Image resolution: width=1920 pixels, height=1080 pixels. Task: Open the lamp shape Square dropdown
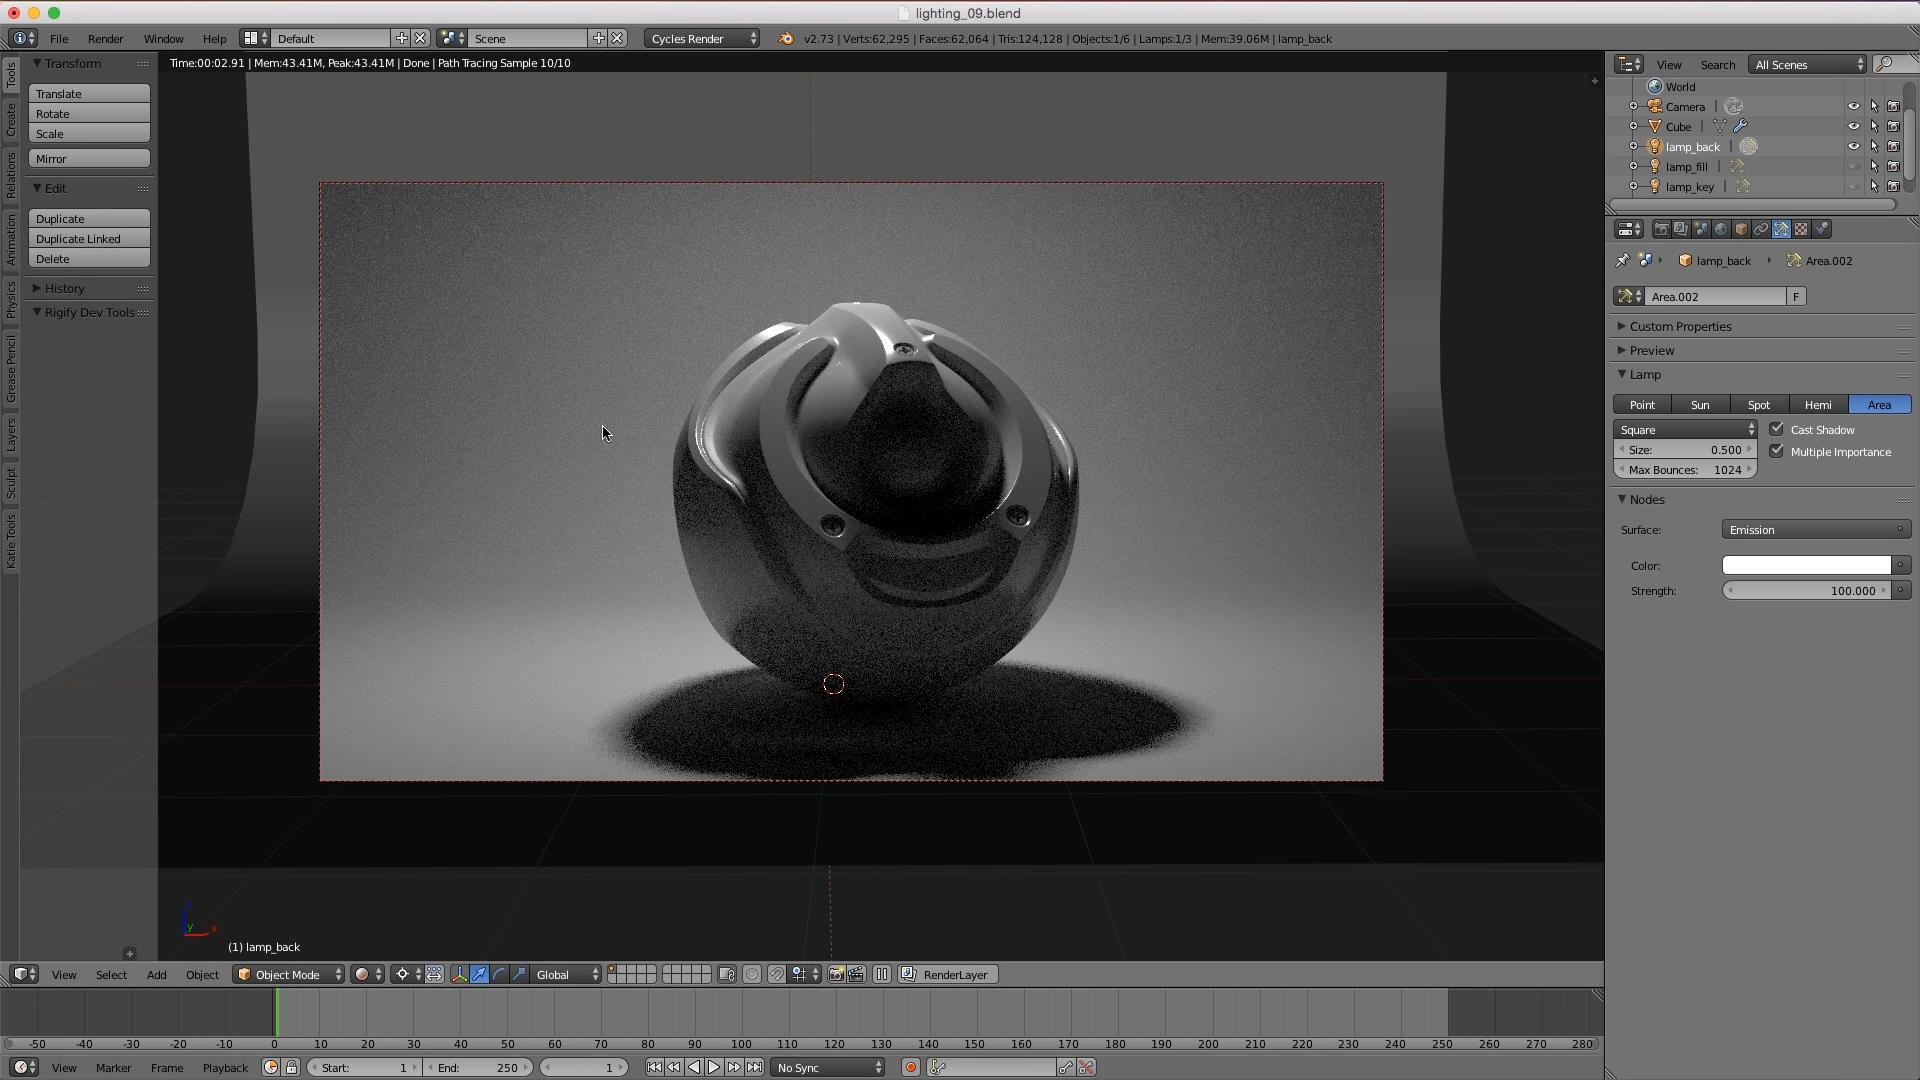click(1688, 429)
